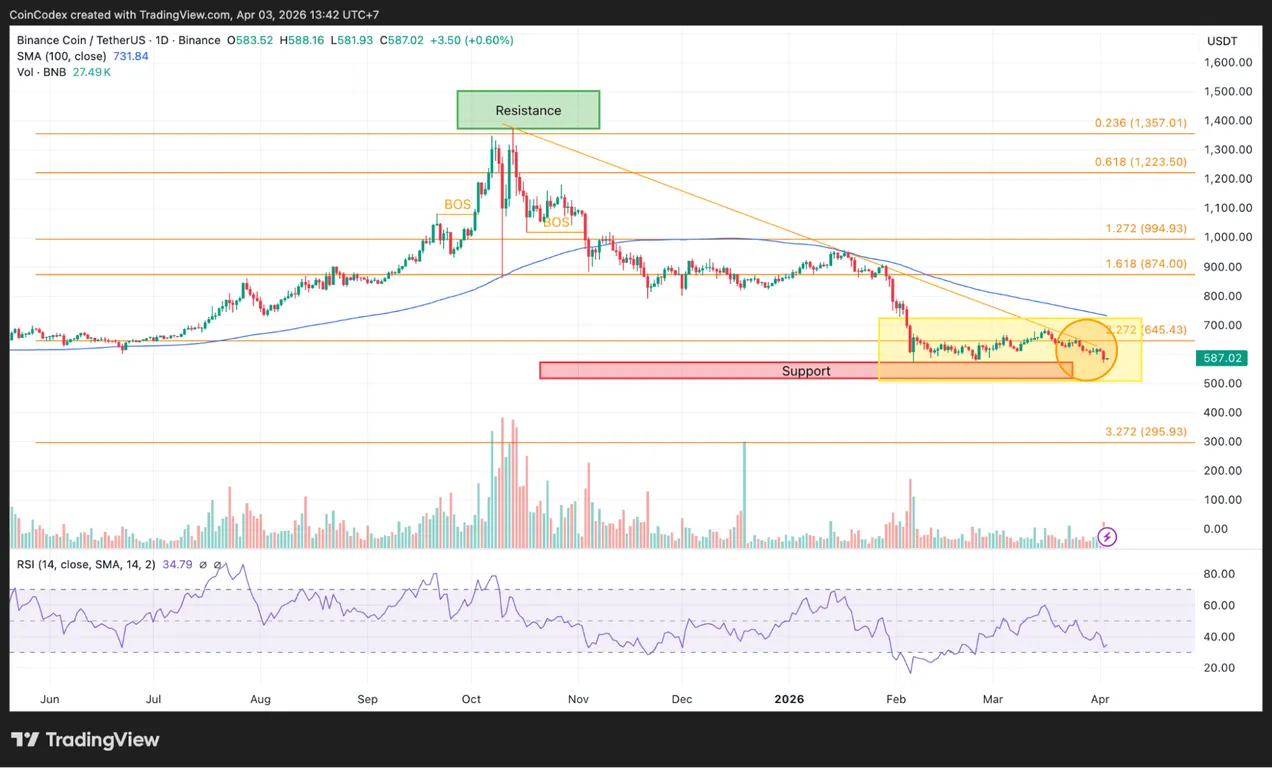Click the 900.00 price axis label
Image resolution: width=1272 pixels, height=768 pixels.
point(1225,267)
